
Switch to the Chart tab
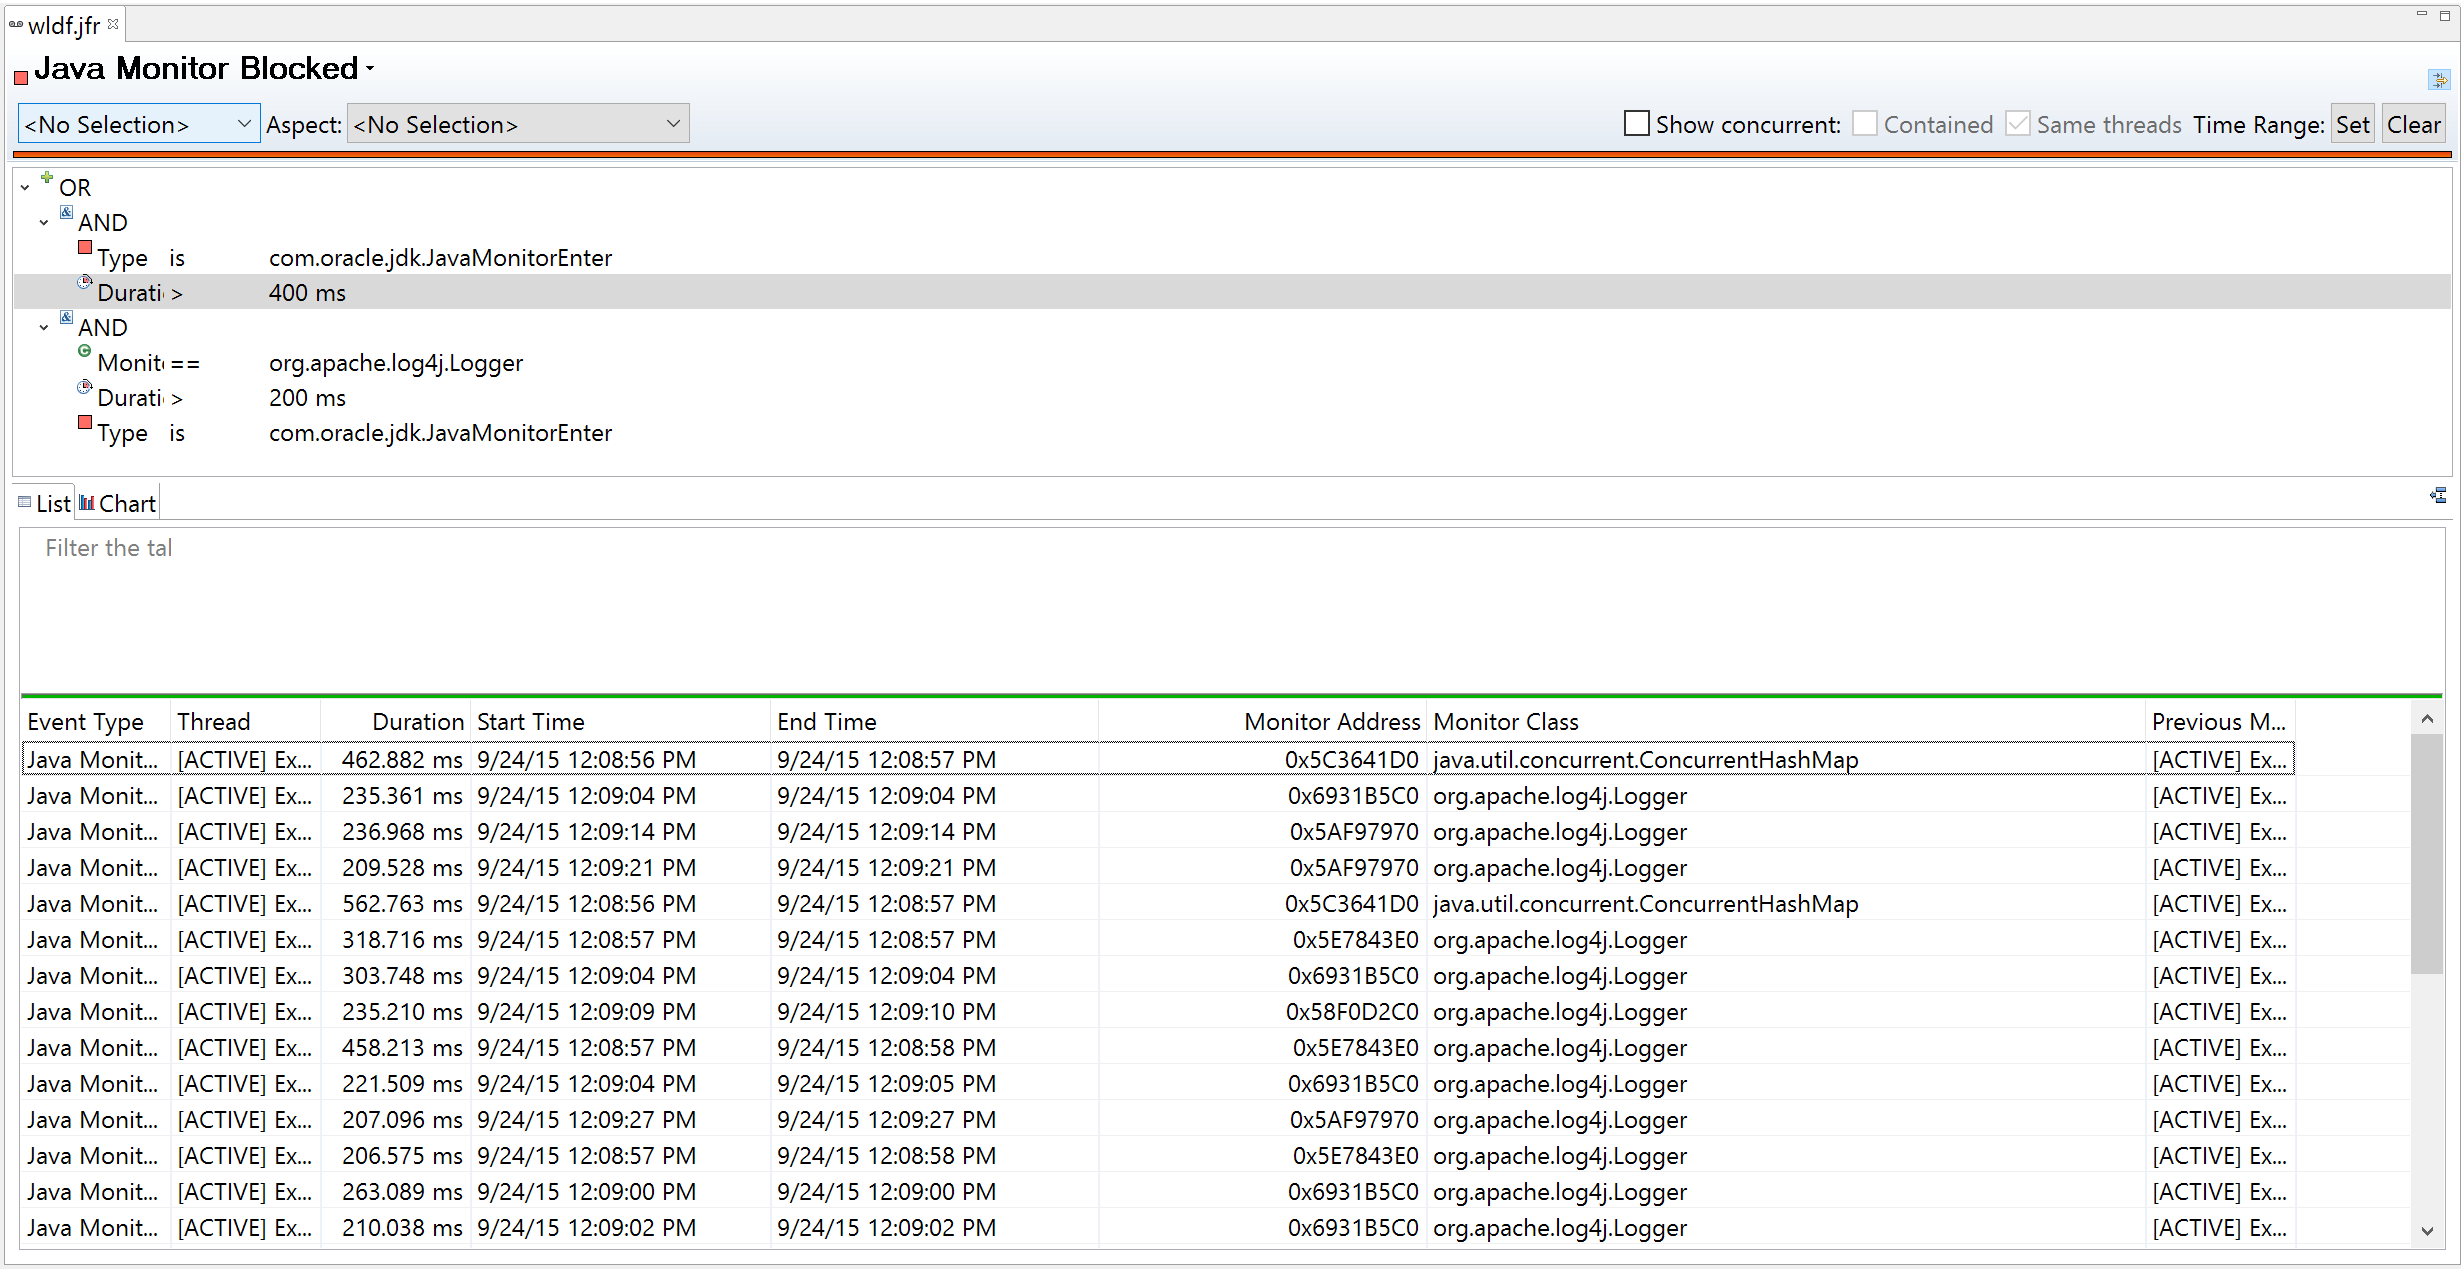pyautogui.click(x=118, y=504)
